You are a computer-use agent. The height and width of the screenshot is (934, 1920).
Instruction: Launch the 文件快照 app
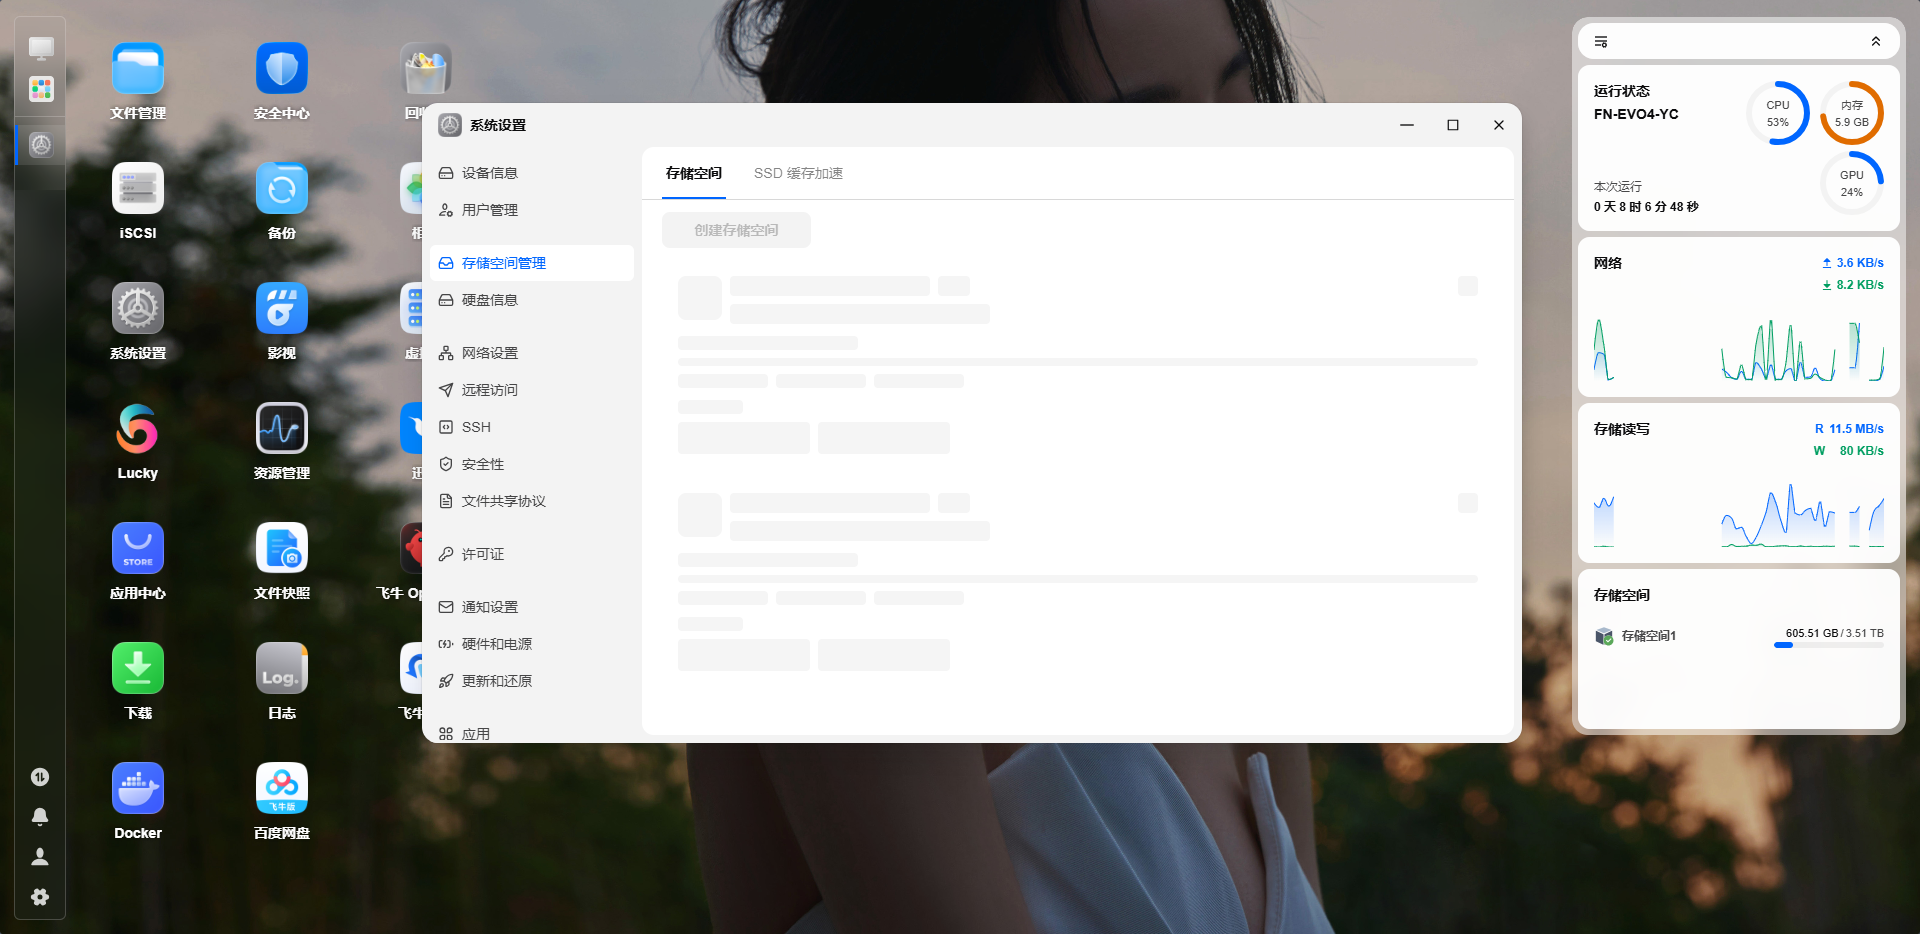[282, 549]
